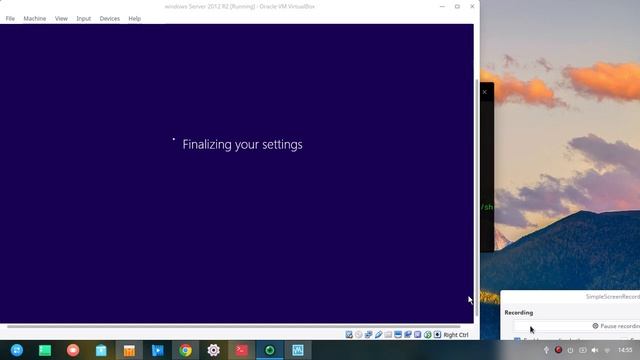The width and height of the screenshot is (640, 360).
Task: Click the purple CPU indicator status icon
Action: [x=418, y=335]
